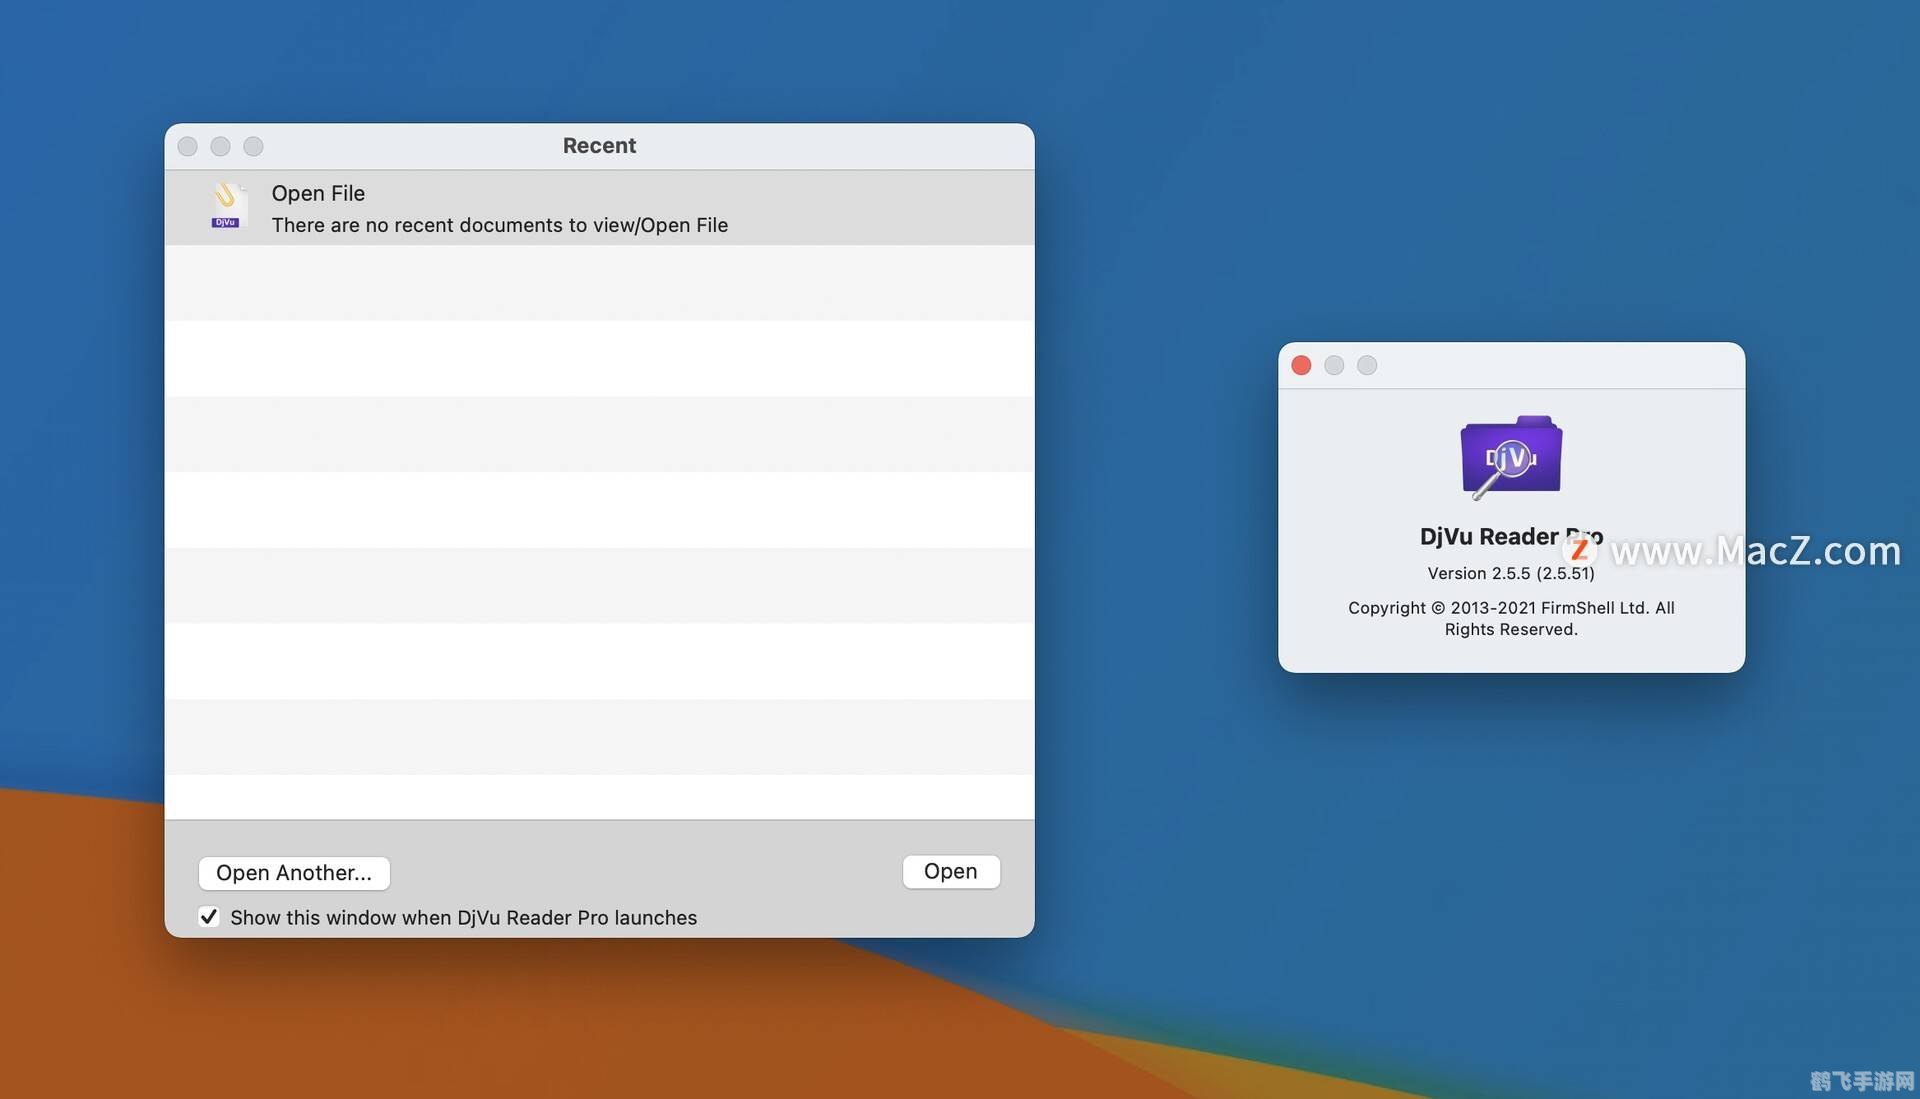The height and width of the screenshot is (1099, 1920).
Task: Click the Version 2.5.5 text
Action: pyautogui.click(x=1510, y=573)
